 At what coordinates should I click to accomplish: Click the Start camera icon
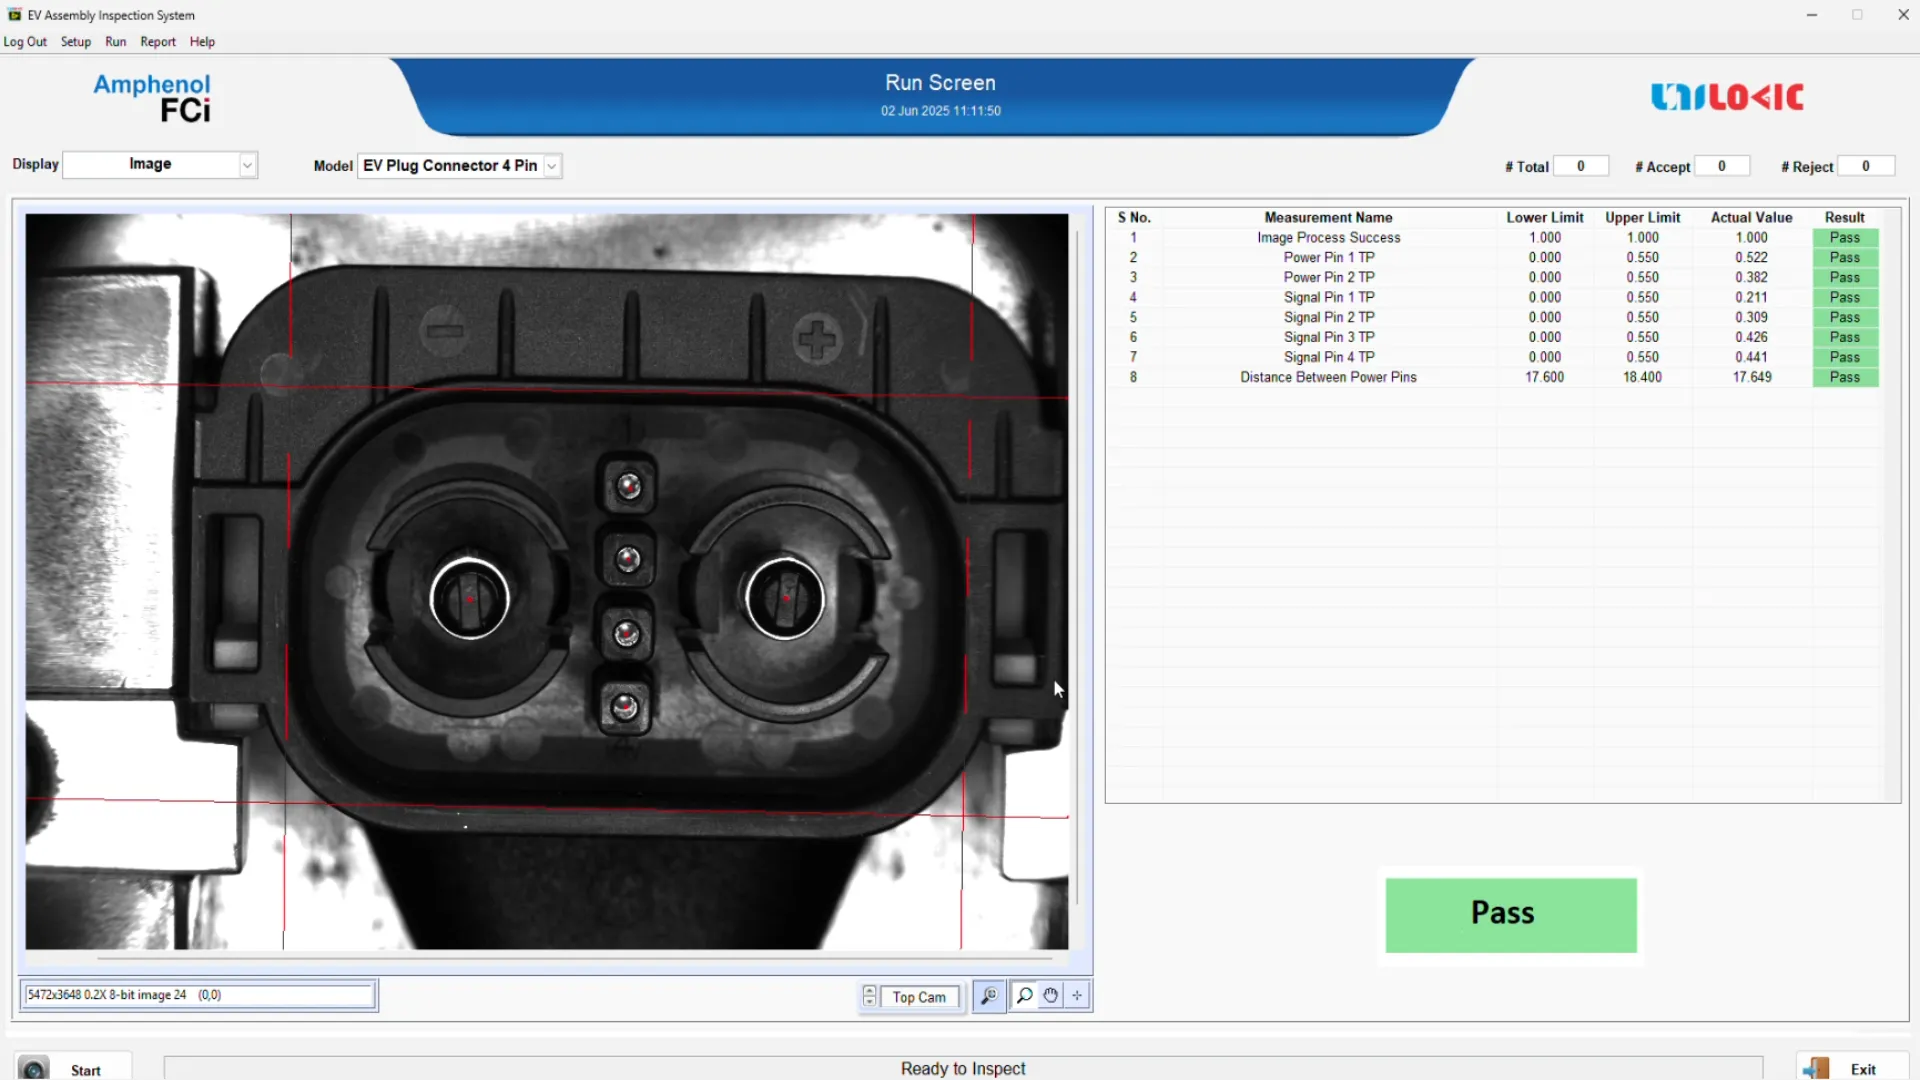(34, 1069)
